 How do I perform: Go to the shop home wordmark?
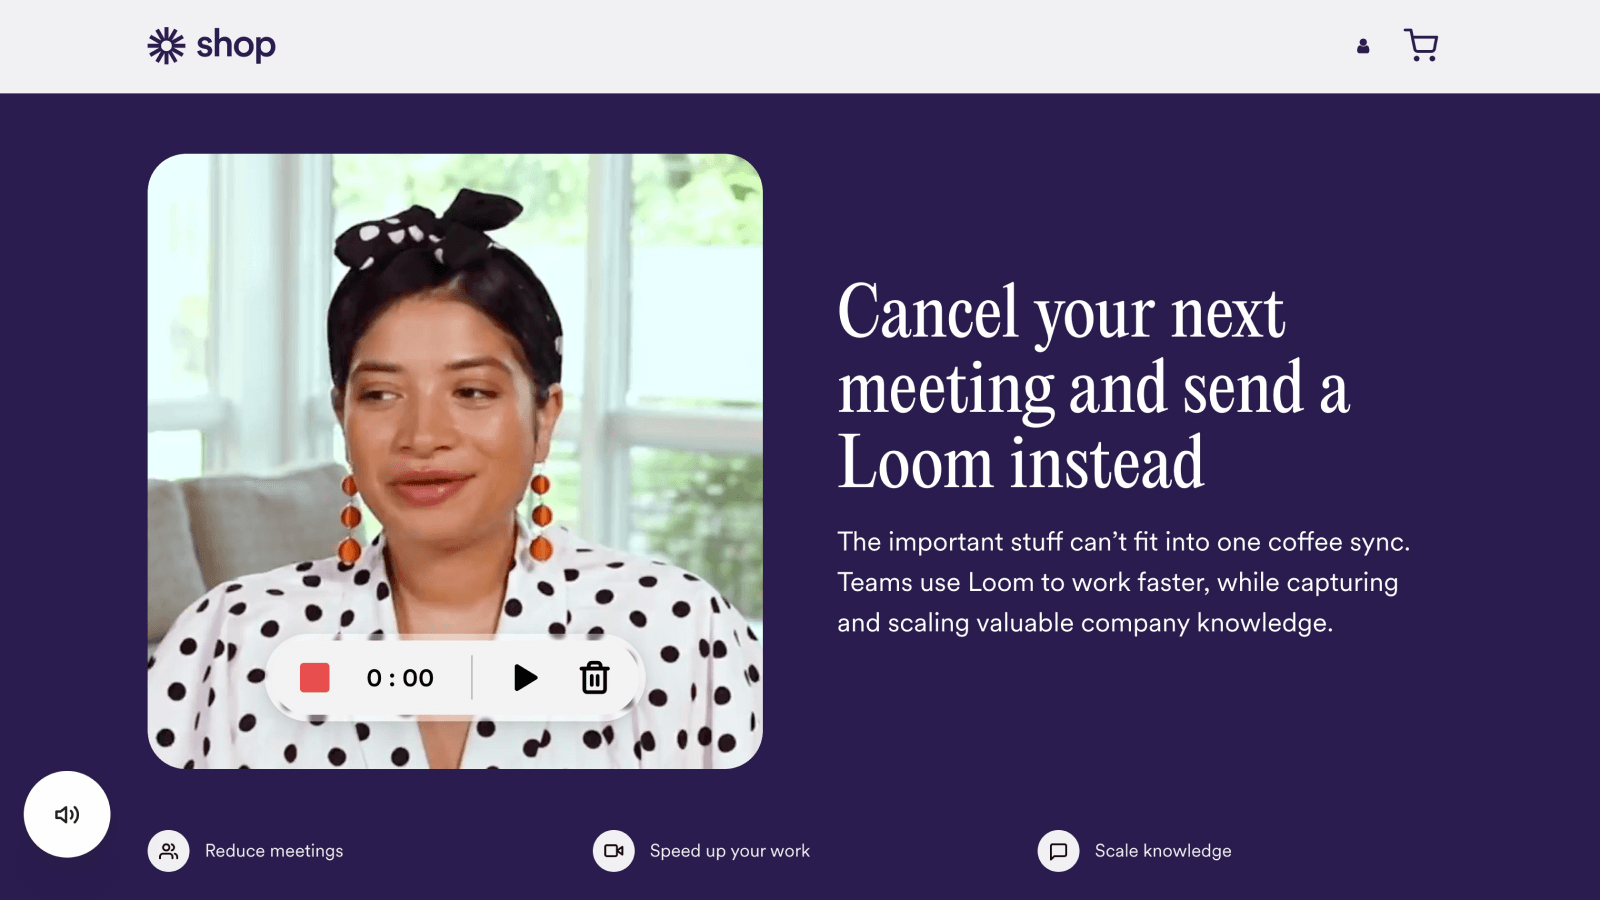236,45
